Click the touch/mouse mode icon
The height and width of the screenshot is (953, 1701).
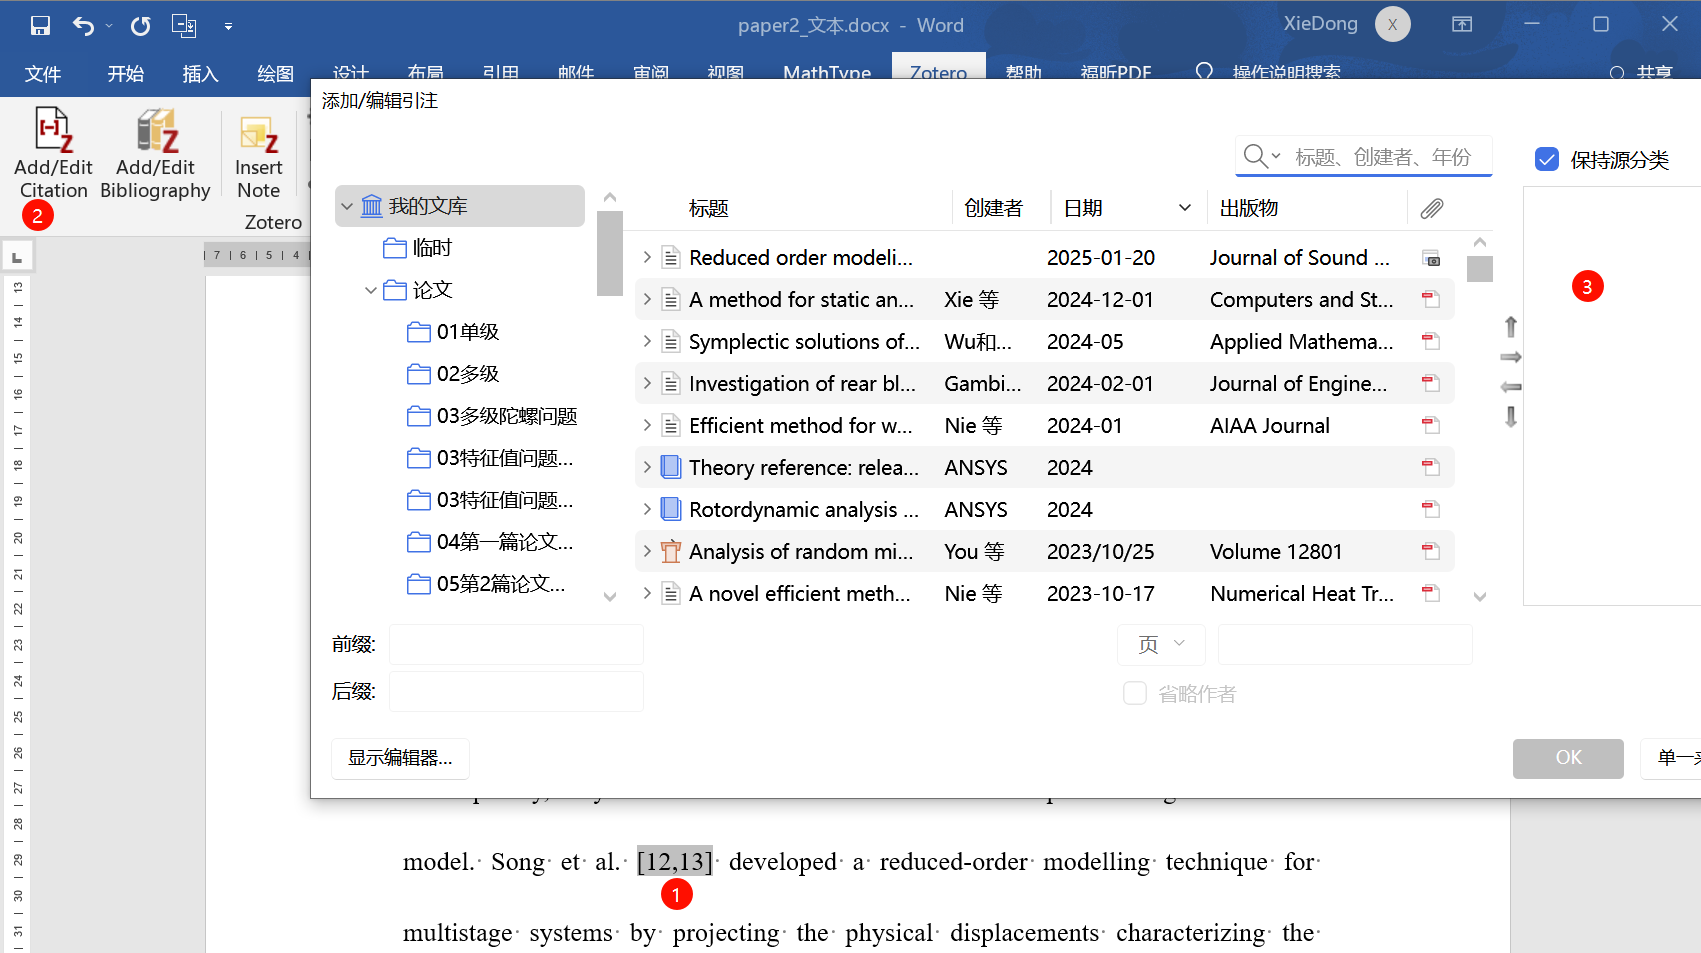[x=184, y=26]
